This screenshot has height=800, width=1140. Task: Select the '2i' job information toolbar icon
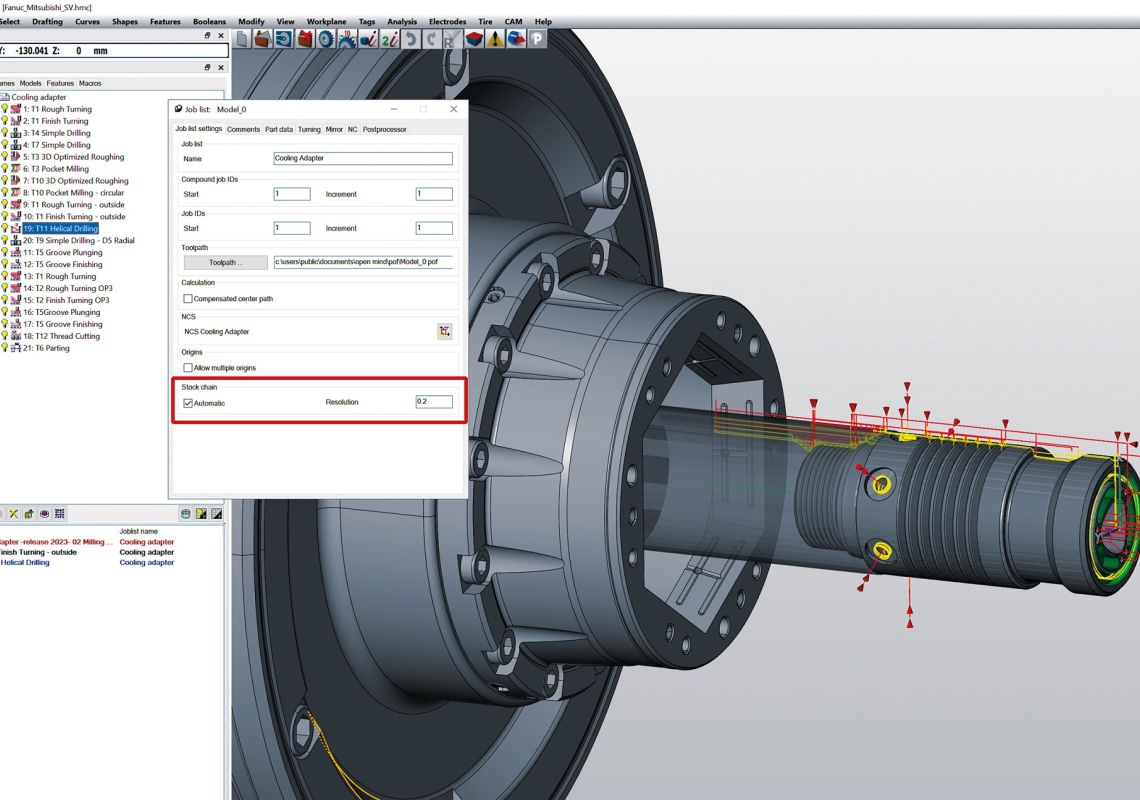(389, 38)
